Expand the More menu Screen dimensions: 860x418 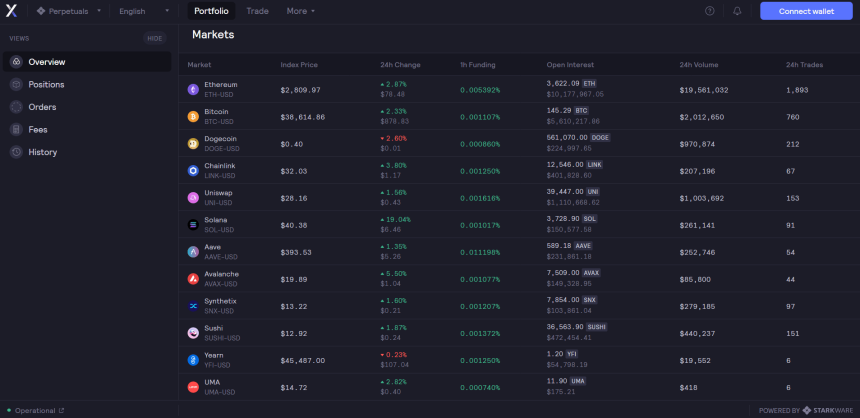(x=300, y=11)
